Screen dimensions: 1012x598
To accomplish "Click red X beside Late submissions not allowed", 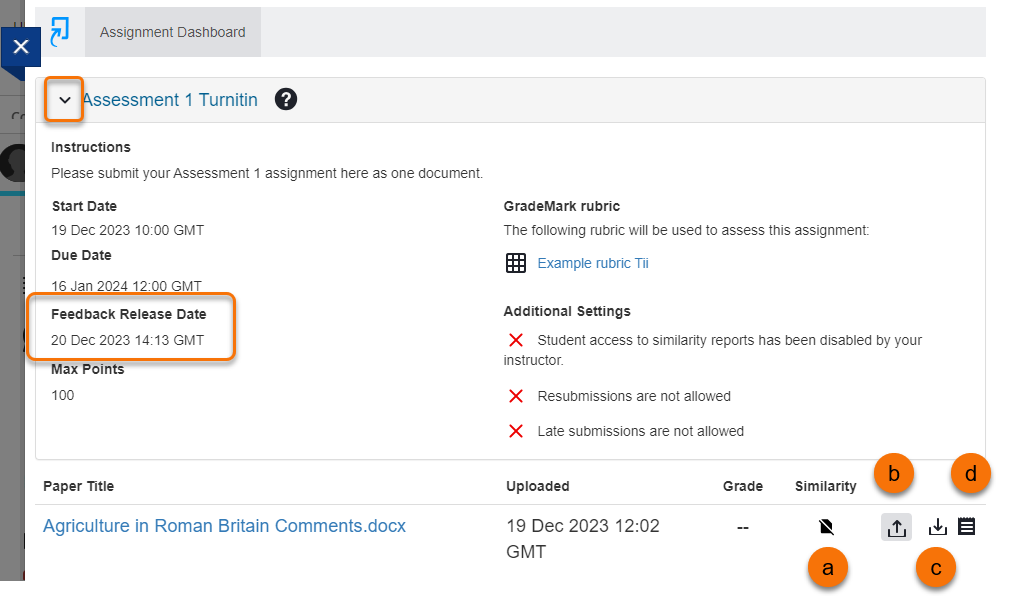I will [516, 432].
